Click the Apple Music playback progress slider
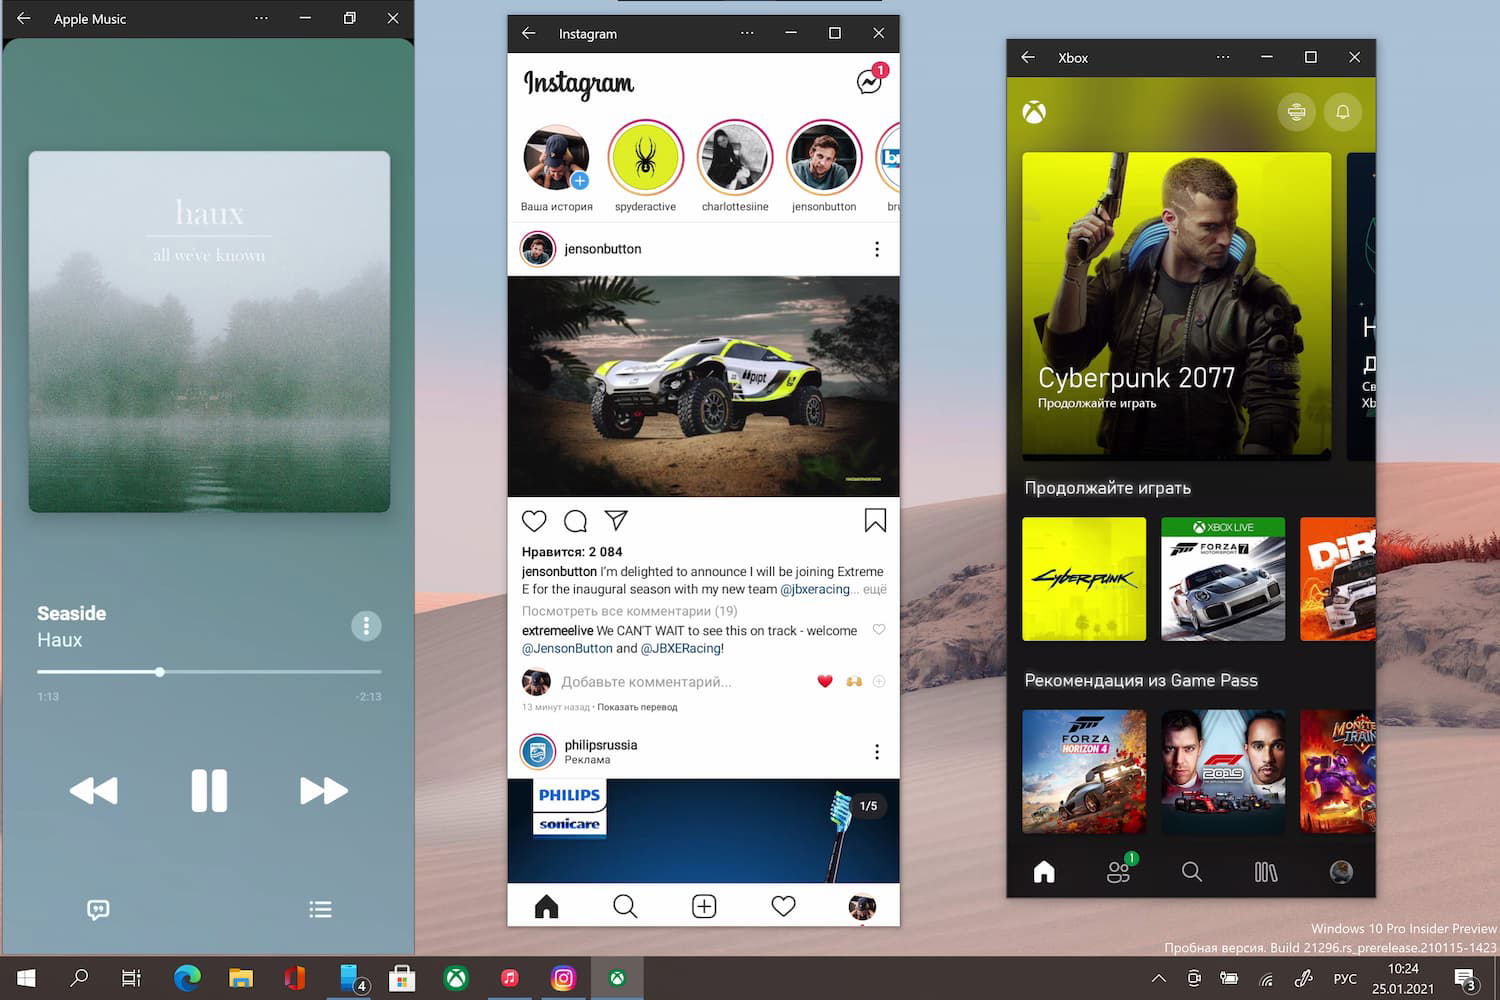This screenshot has height=1000, width=1500. click(209, 672)
